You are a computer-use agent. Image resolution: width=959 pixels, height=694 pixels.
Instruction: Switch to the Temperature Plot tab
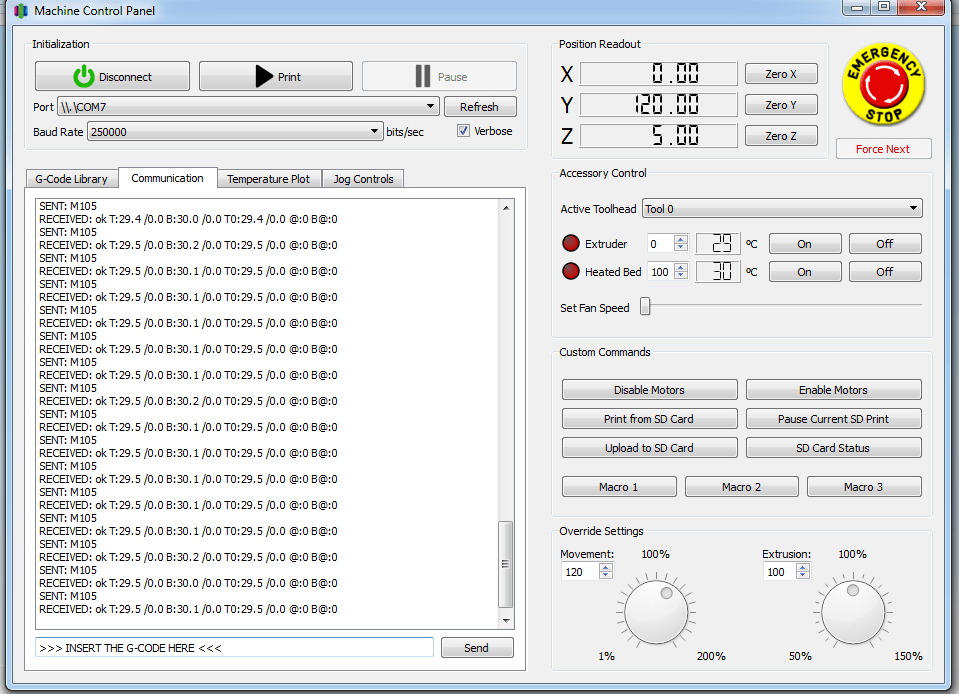tap(268, 179)
